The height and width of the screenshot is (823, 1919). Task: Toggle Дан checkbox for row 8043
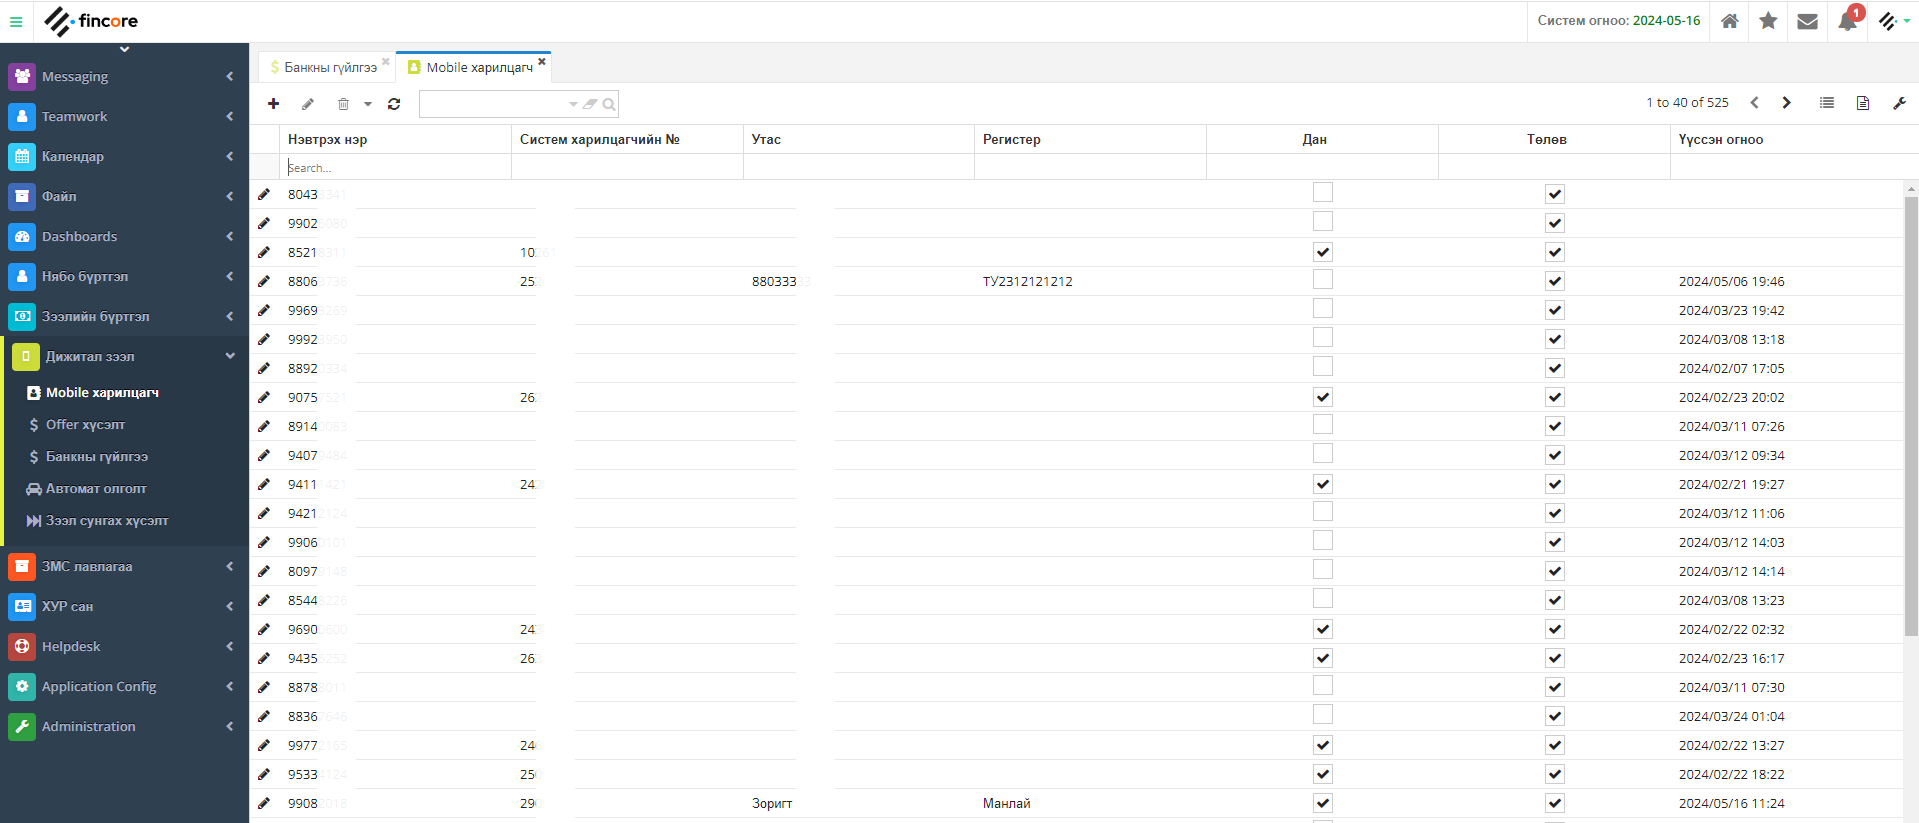[x=1323, y=192]
